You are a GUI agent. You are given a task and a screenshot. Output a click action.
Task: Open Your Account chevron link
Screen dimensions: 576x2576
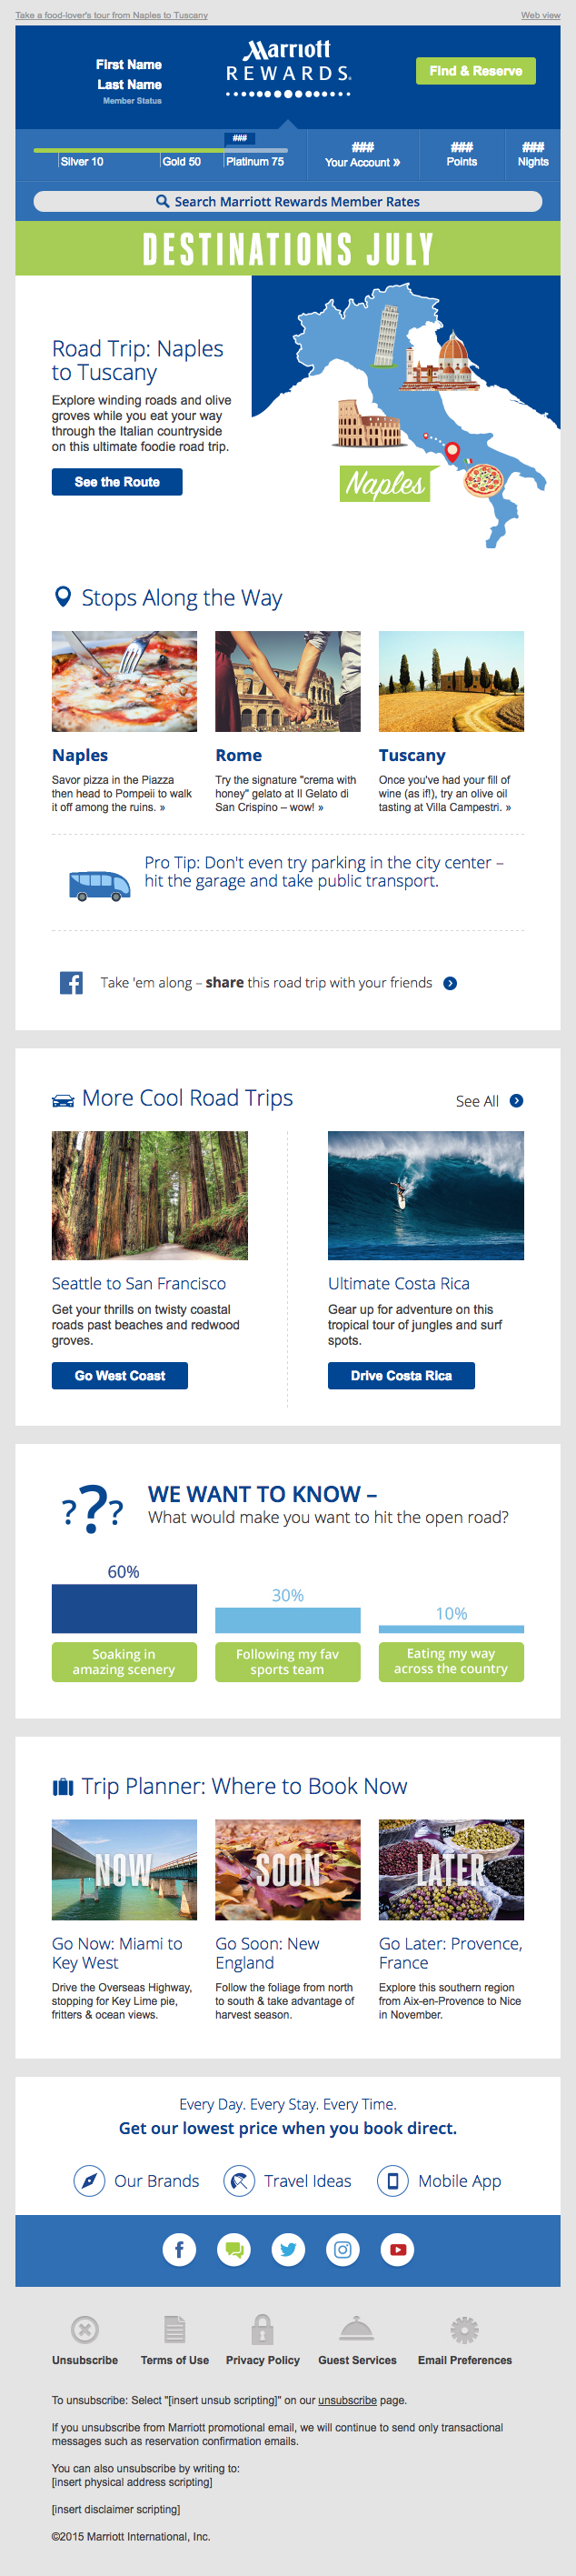(363, 161)
